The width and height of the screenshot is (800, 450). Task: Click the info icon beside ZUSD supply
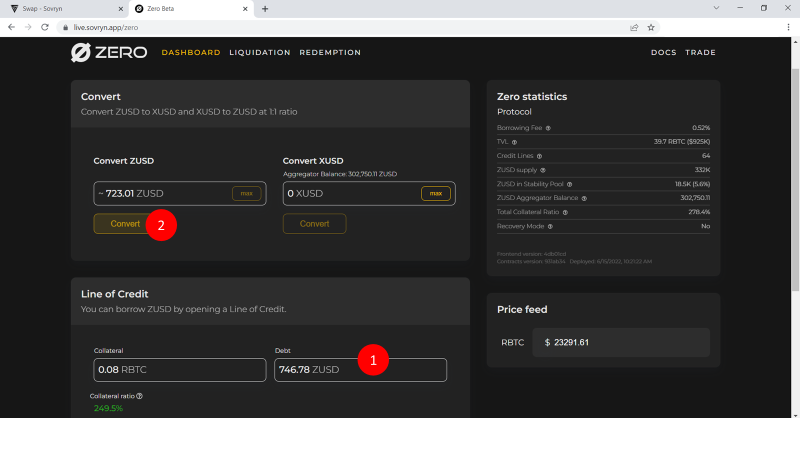pyautogui.click(x=543, y=170)
